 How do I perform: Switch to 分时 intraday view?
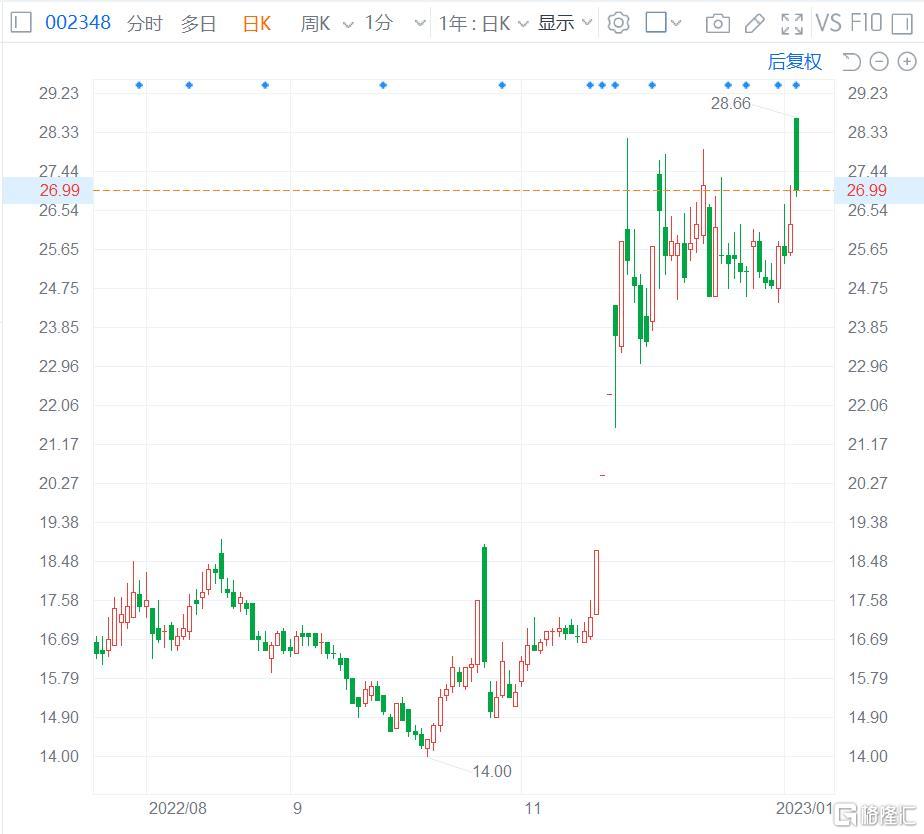coord(144,24)
